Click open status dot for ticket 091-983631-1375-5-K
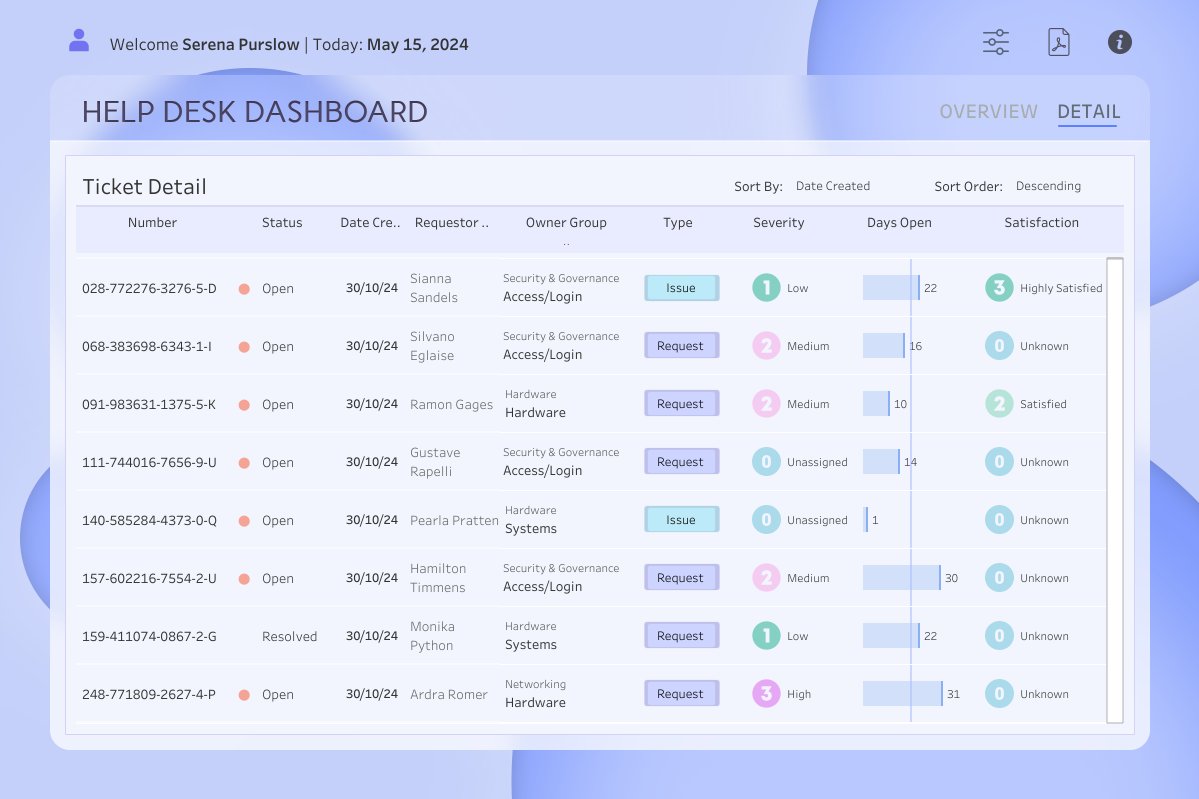The width and height of the screenshot is (1199, 799). point(244,405)
